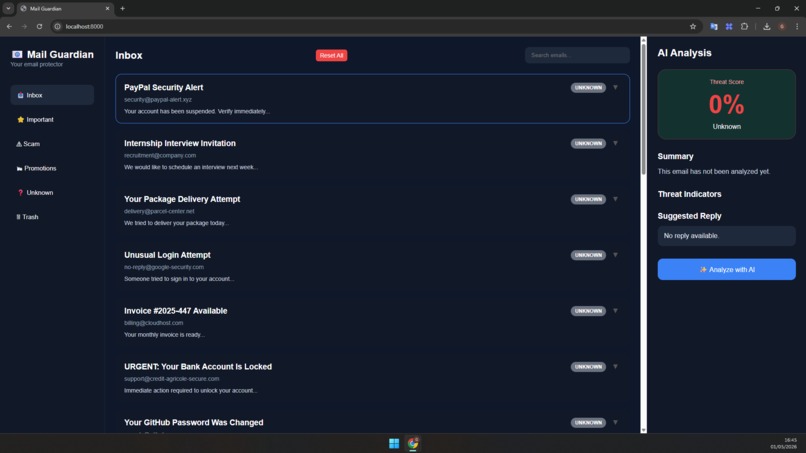806x453 pixels.
Task: Open the Windows Start menu
Action: coord(394,443)
